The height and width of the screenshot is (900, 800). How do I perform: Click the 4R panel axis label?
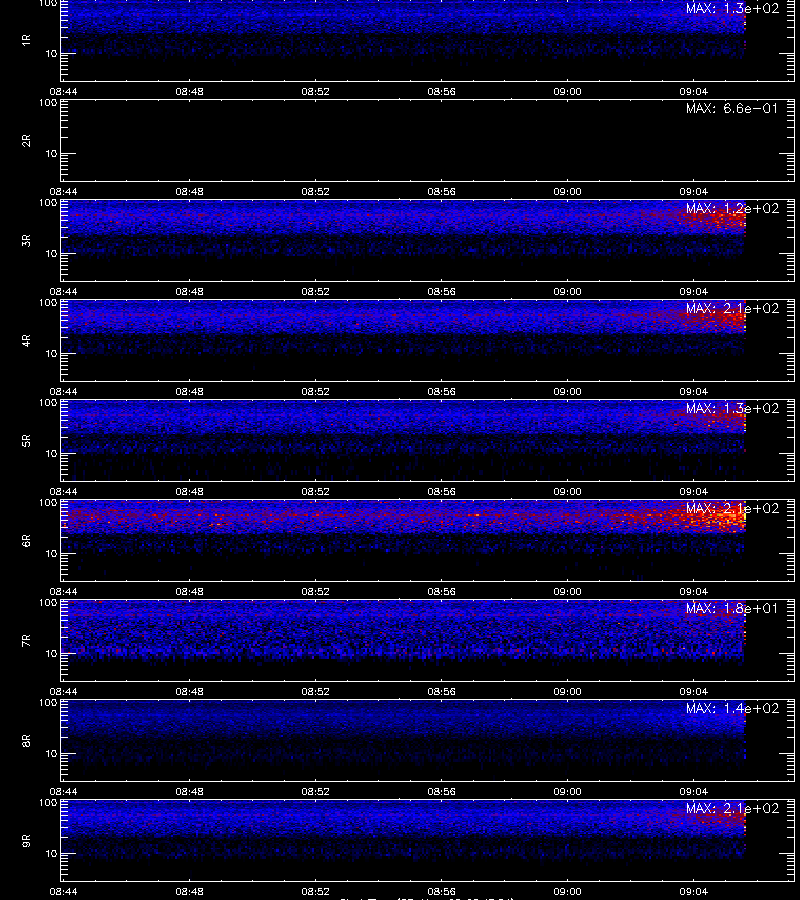tap(26, 340)
